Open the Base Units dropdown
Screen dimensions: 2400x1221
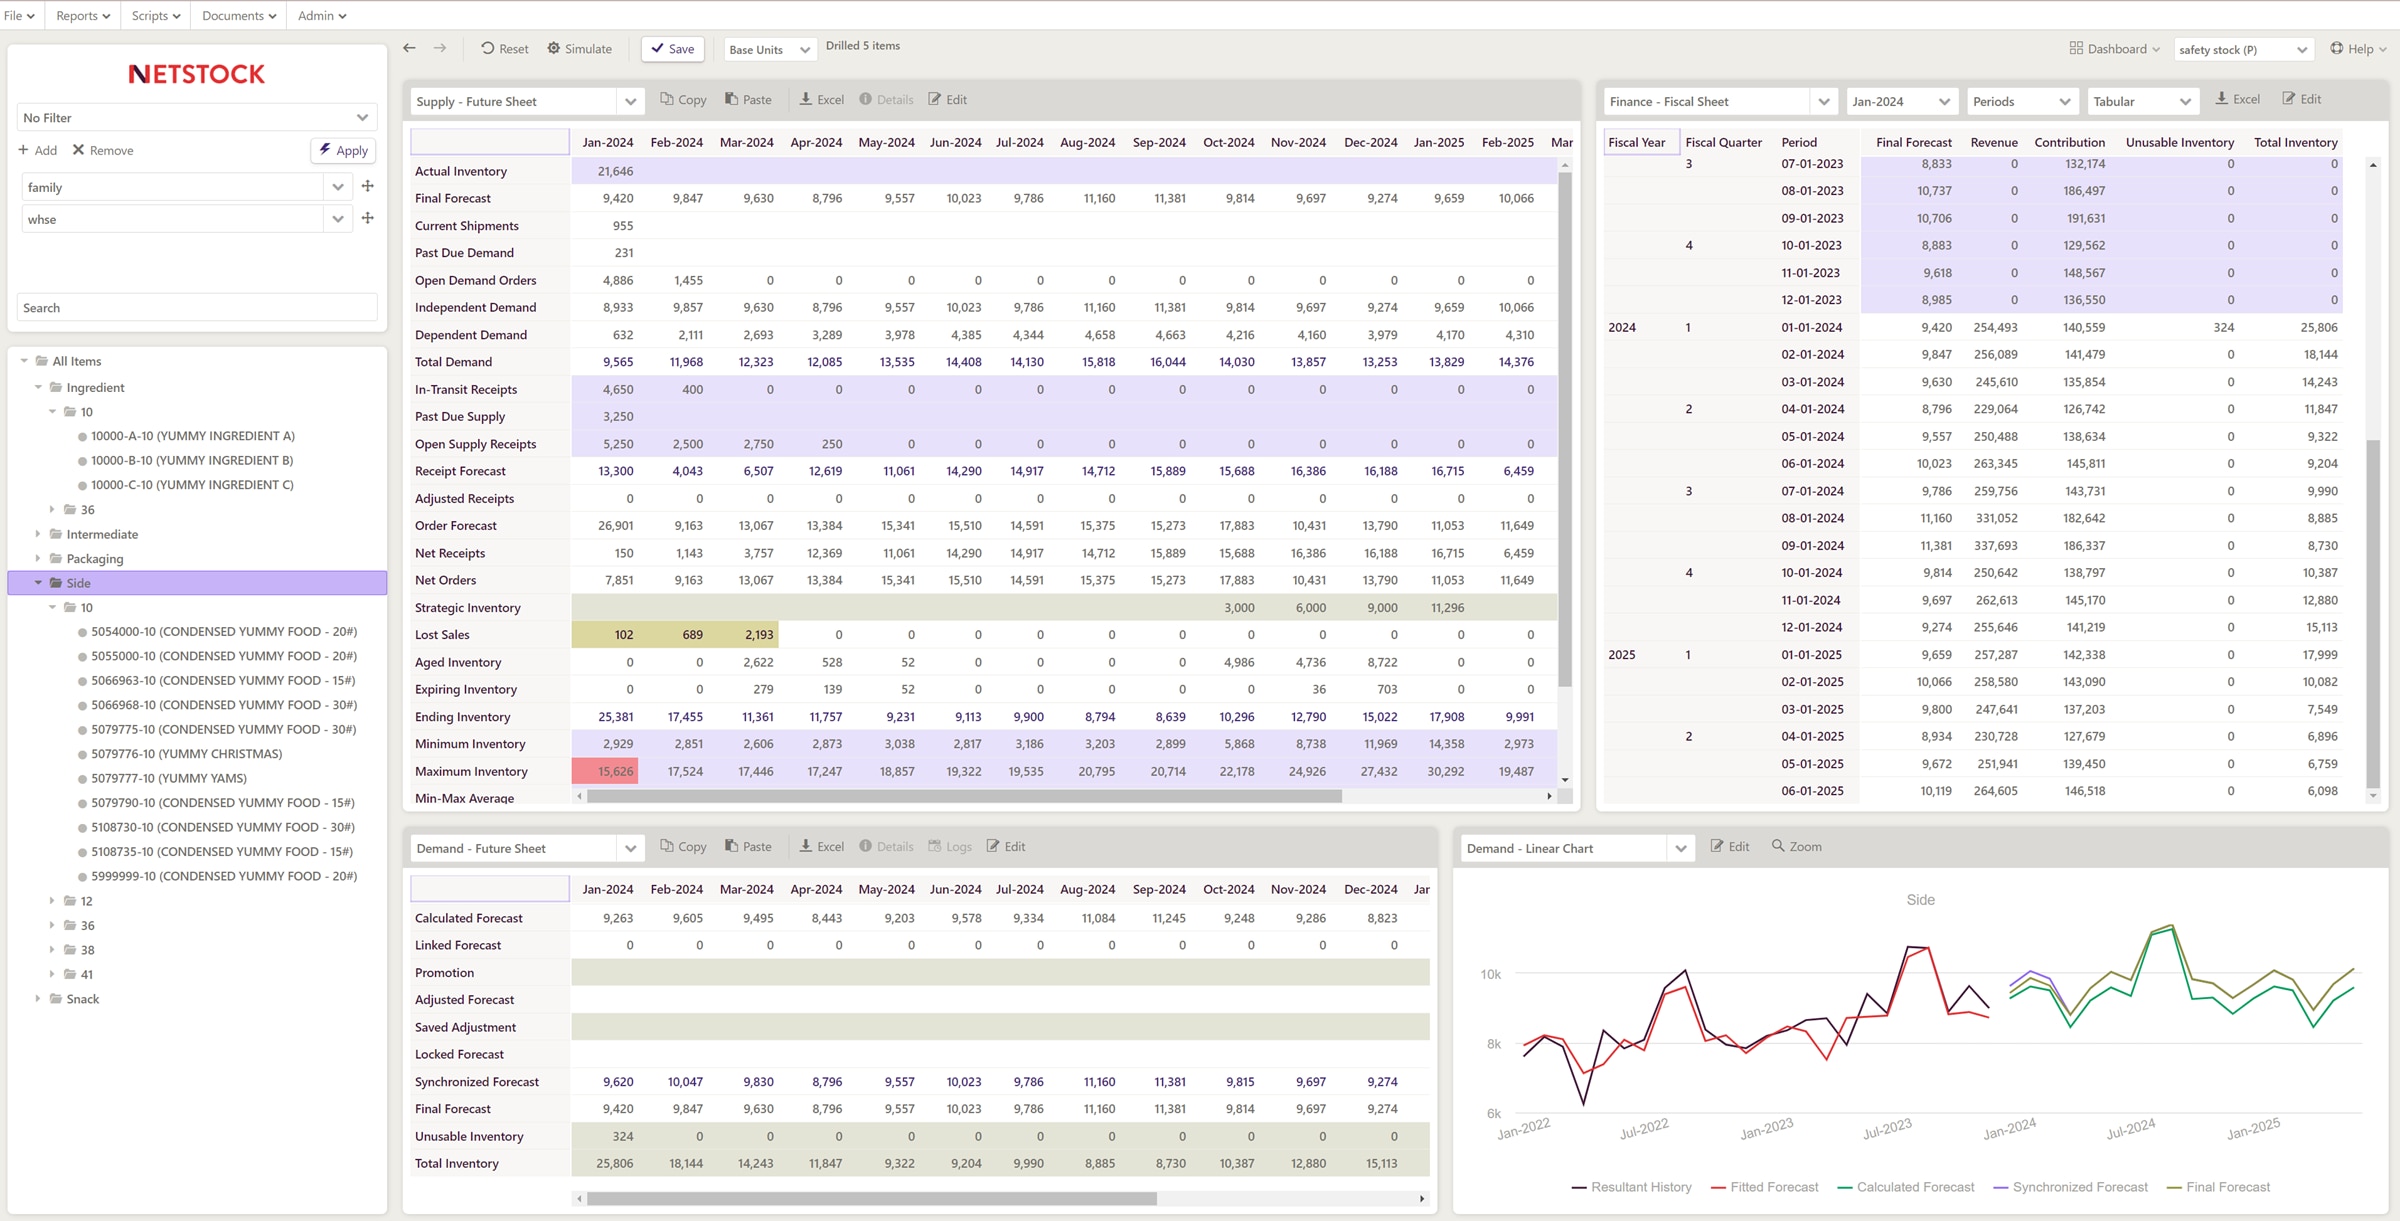(x=768, y=49)
